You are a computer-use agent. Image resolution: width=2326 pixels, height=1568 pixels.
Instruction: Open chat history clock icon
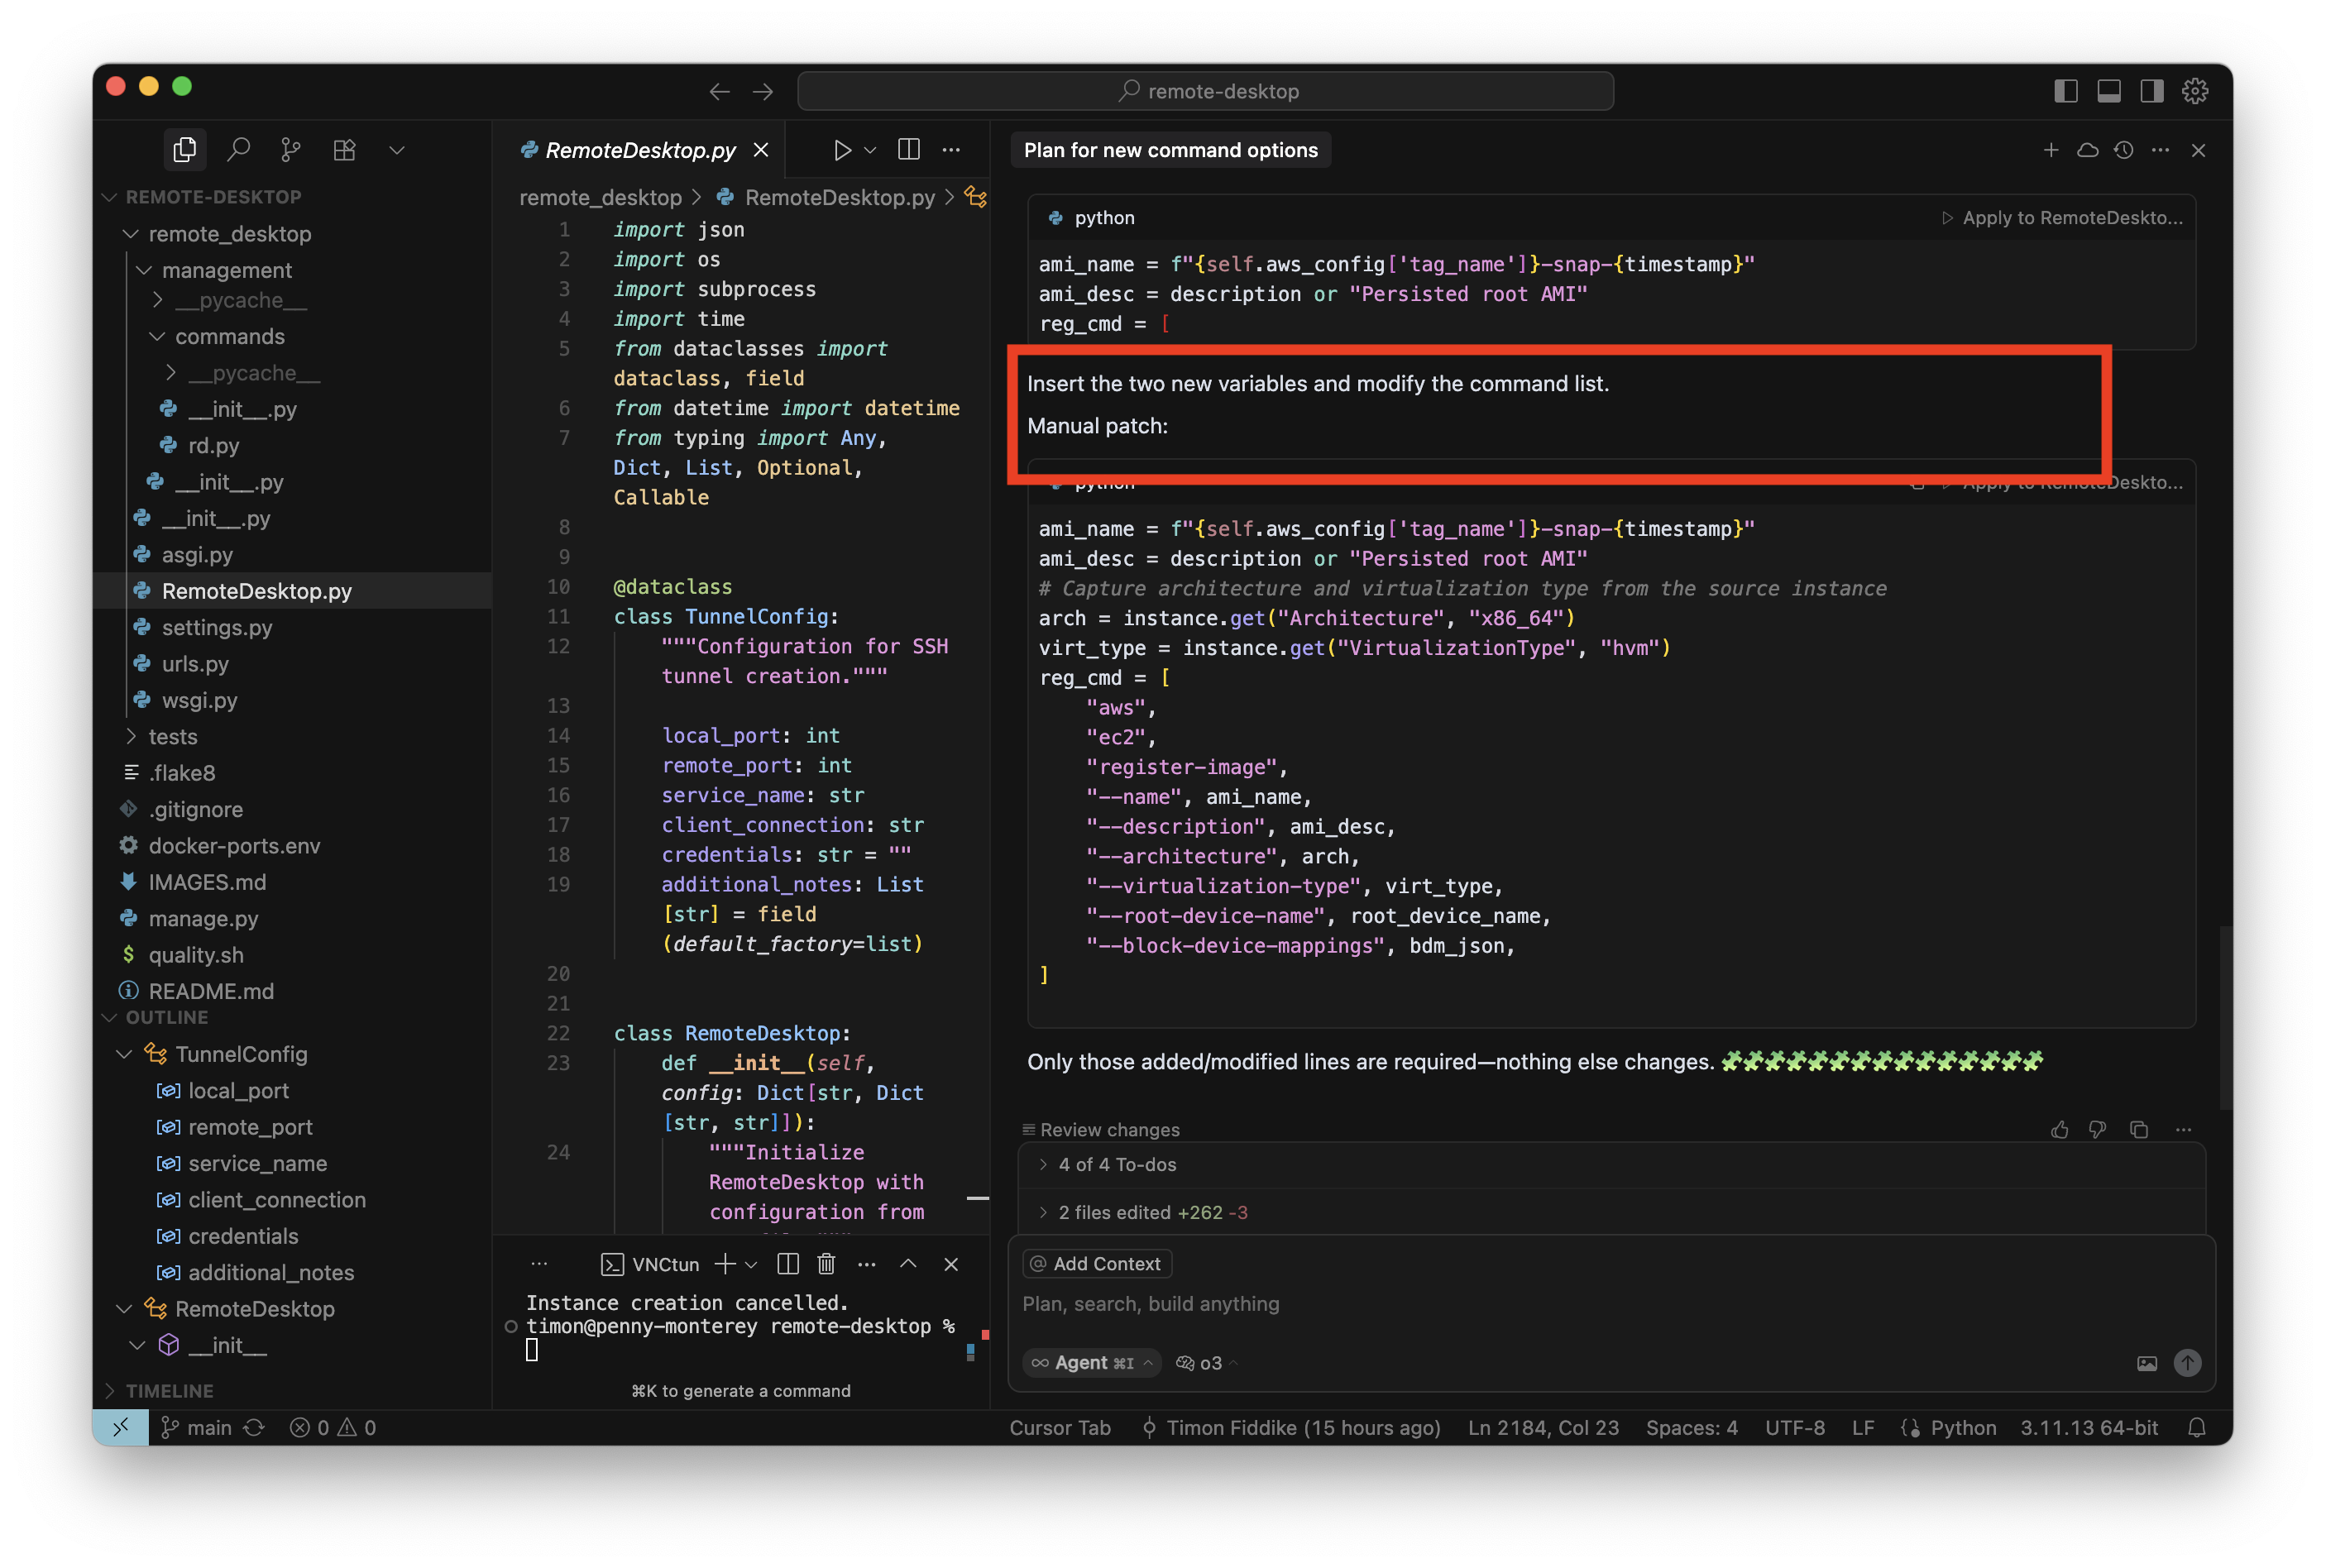coord(2124,150)
